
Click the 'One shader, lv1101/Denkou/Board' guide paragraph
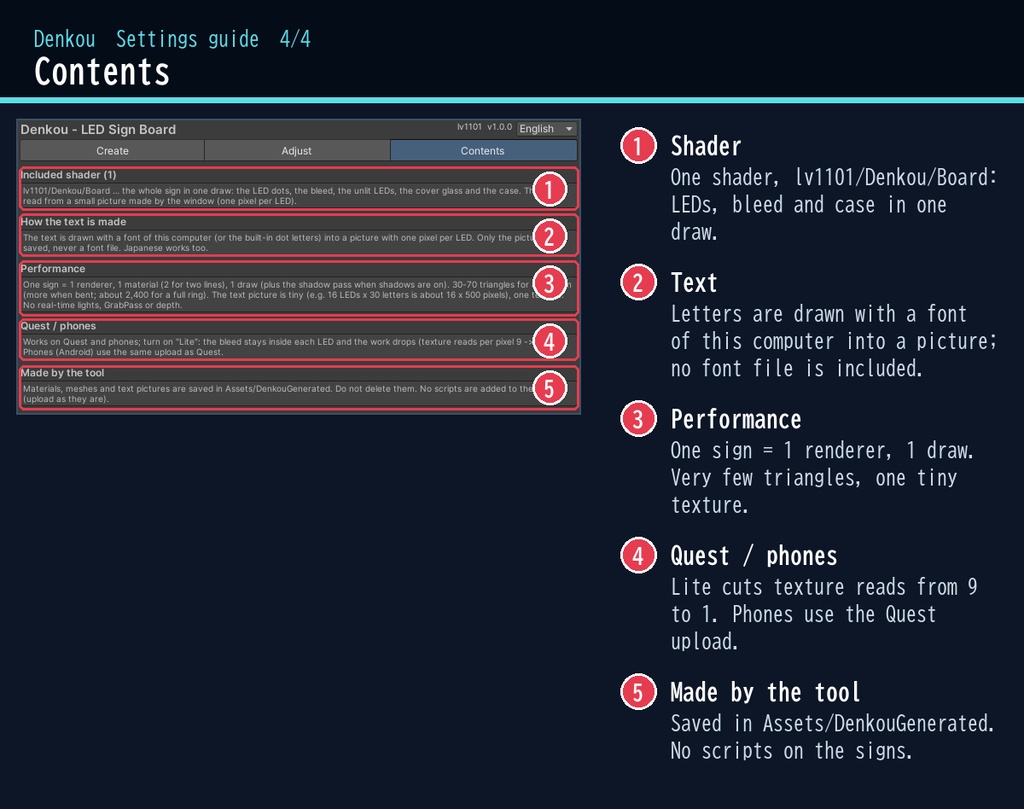click(834, 204)
